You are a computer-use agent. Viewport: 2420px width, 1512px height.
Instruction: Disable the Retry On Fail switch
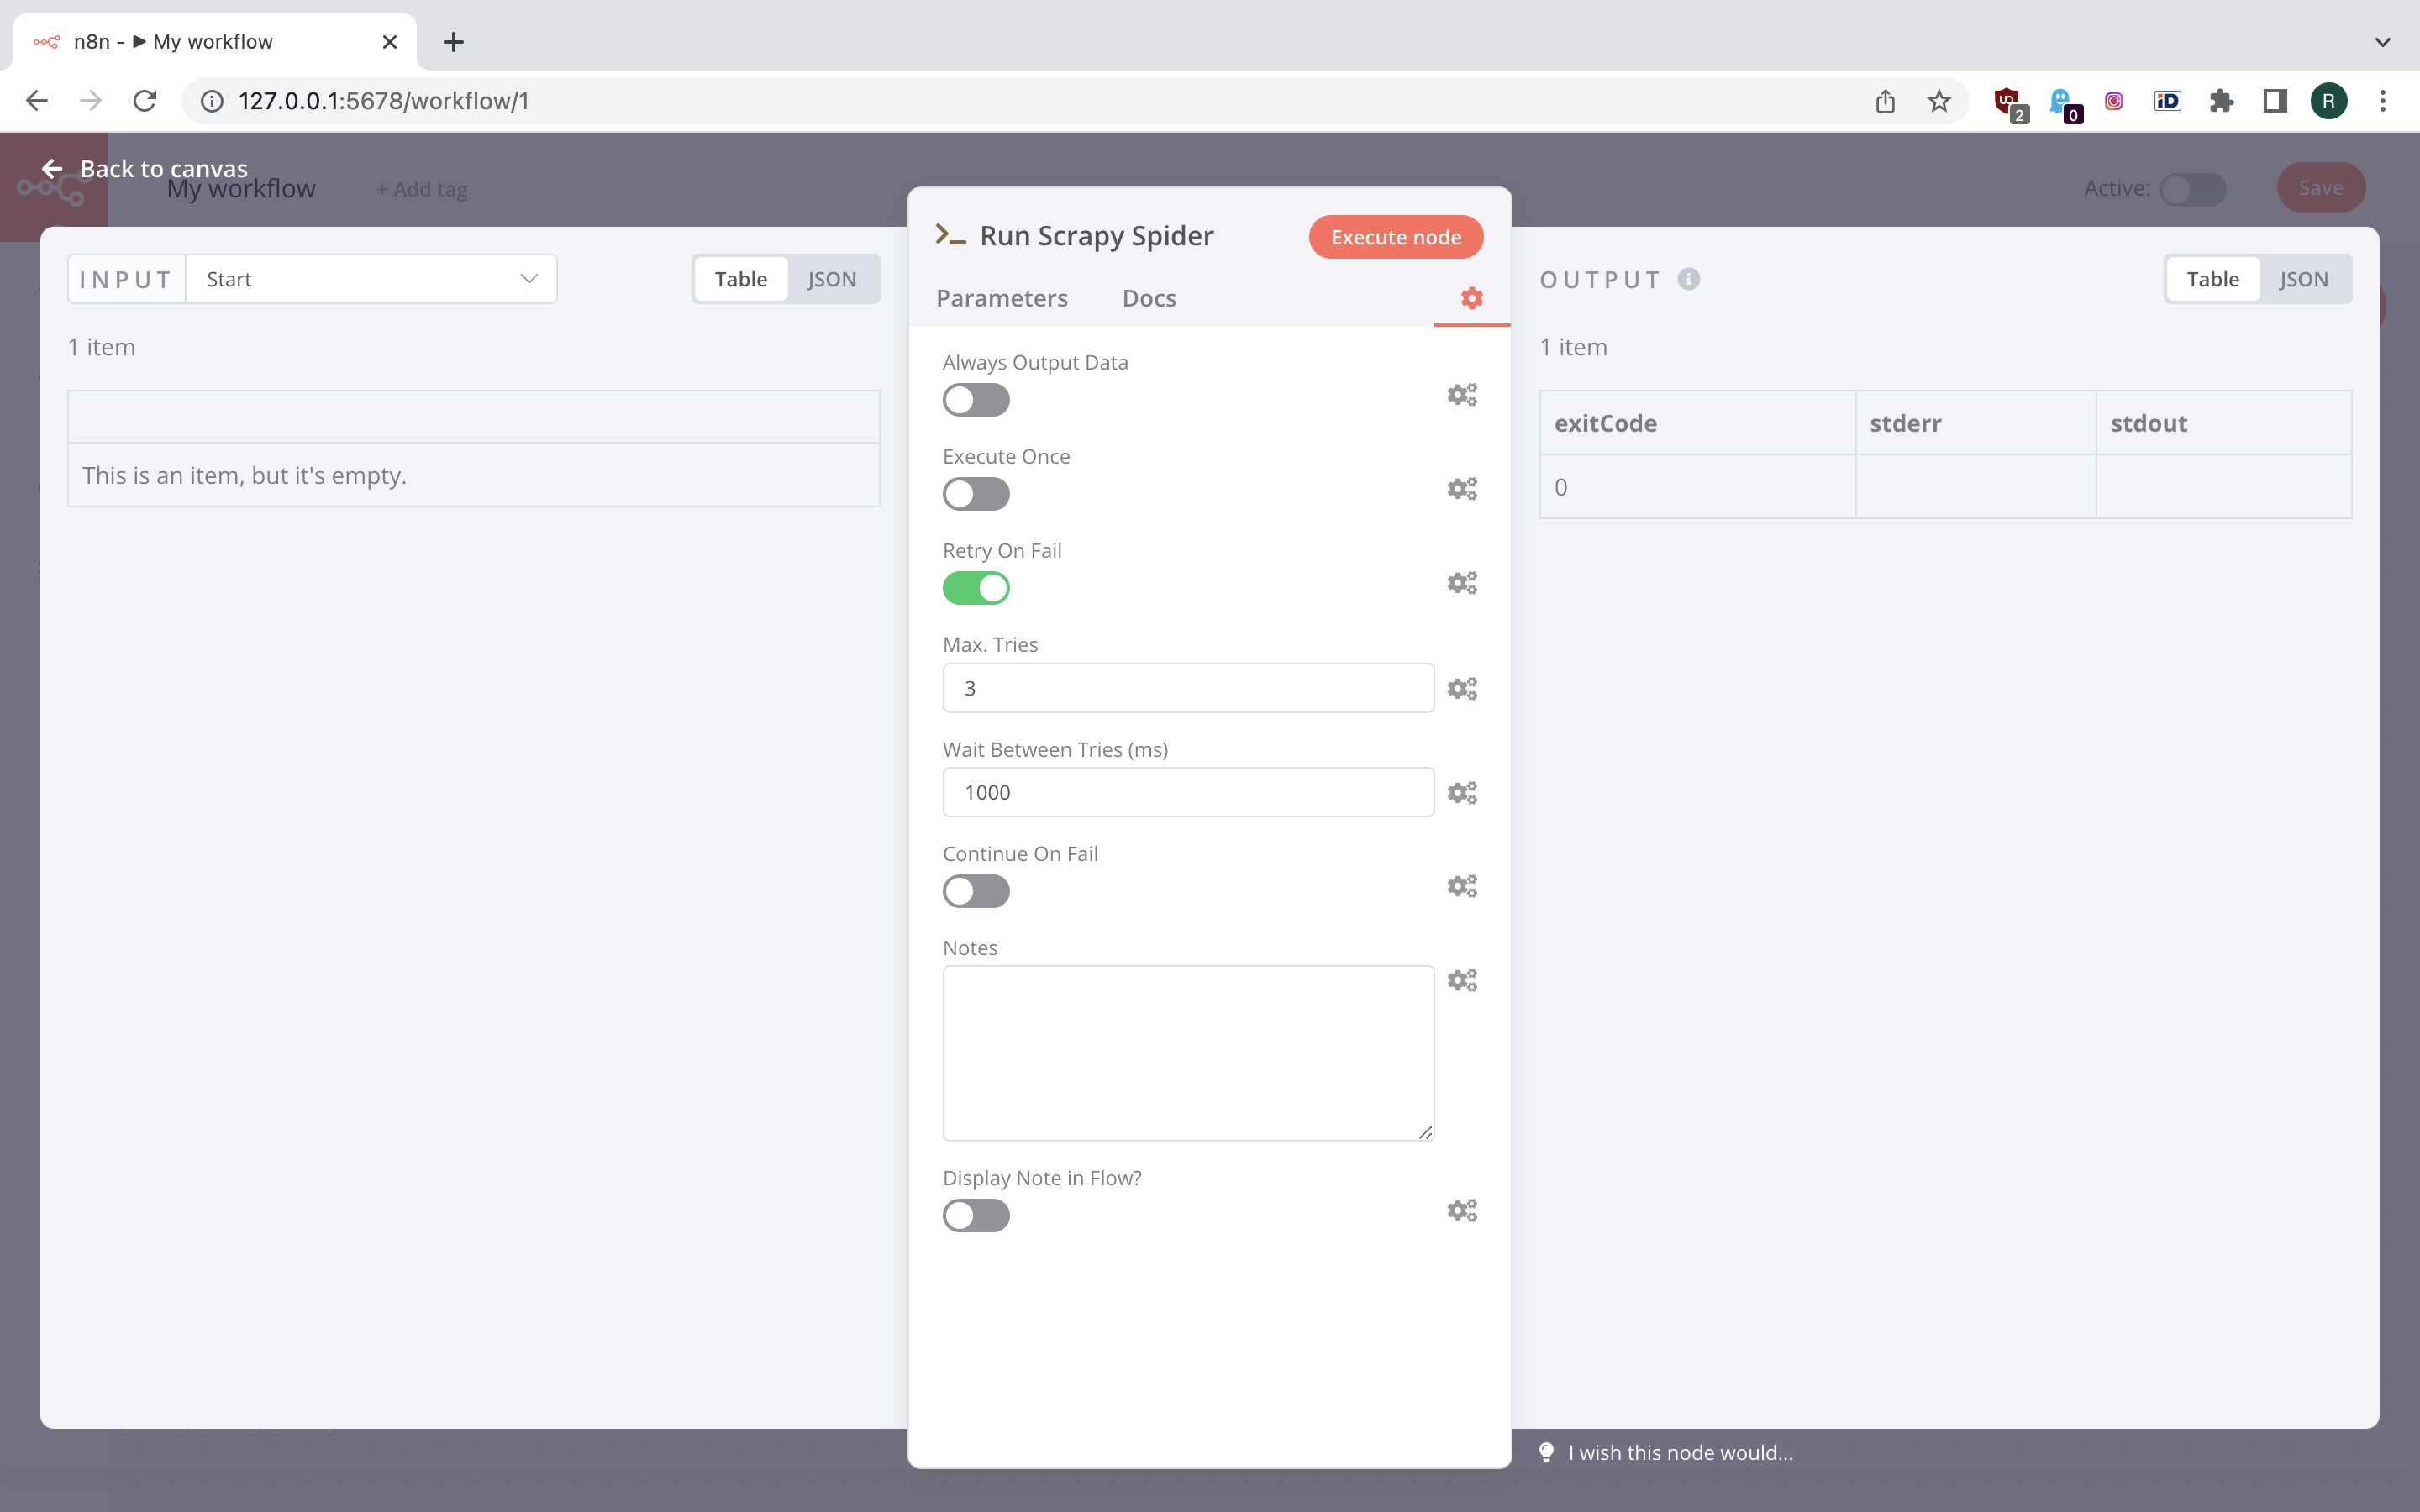pyautogui.click(x=976, y=588)
